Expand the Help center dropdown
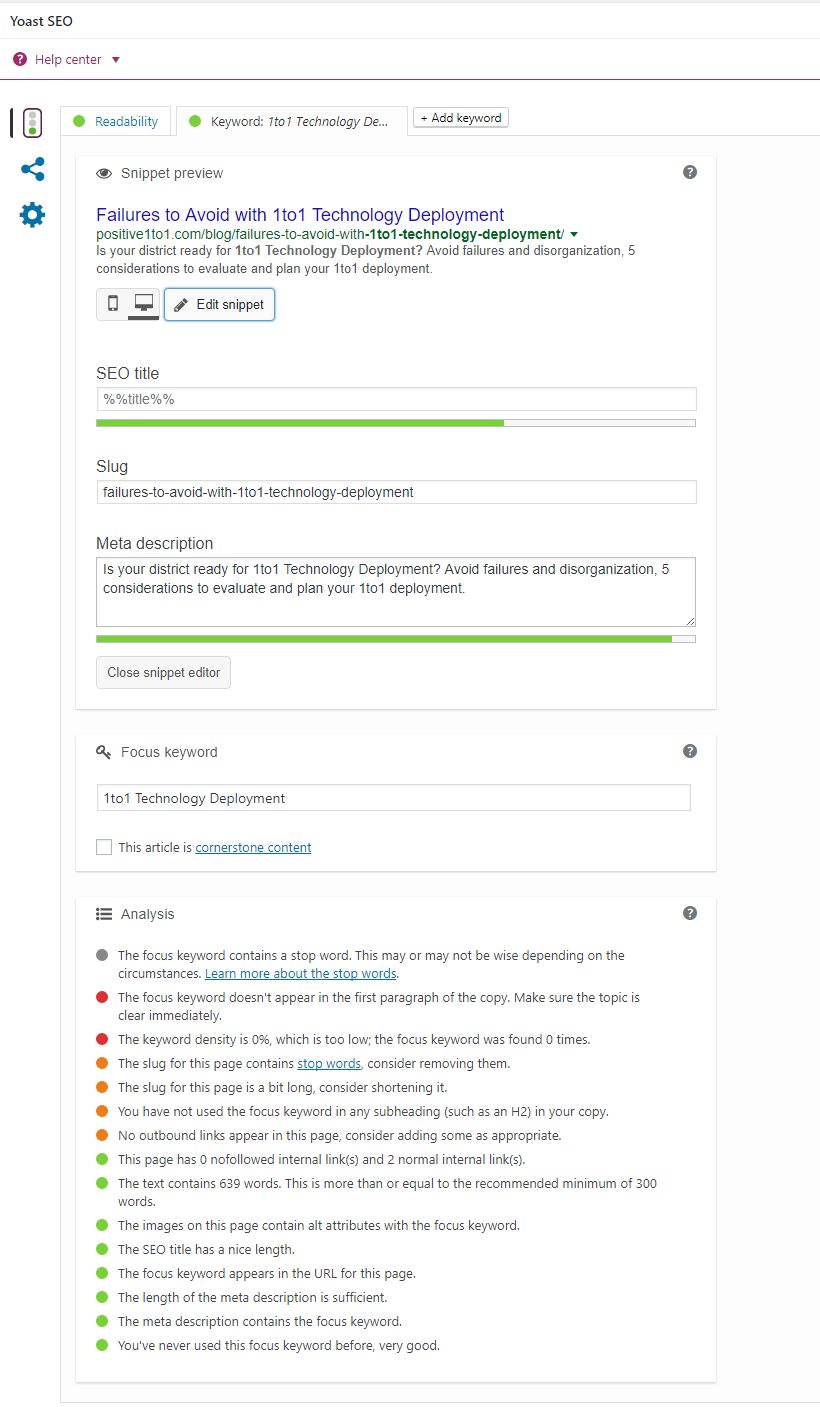The width and height of the screenshot is (820, 1407). pyautogui.click(x=113, y=58)
